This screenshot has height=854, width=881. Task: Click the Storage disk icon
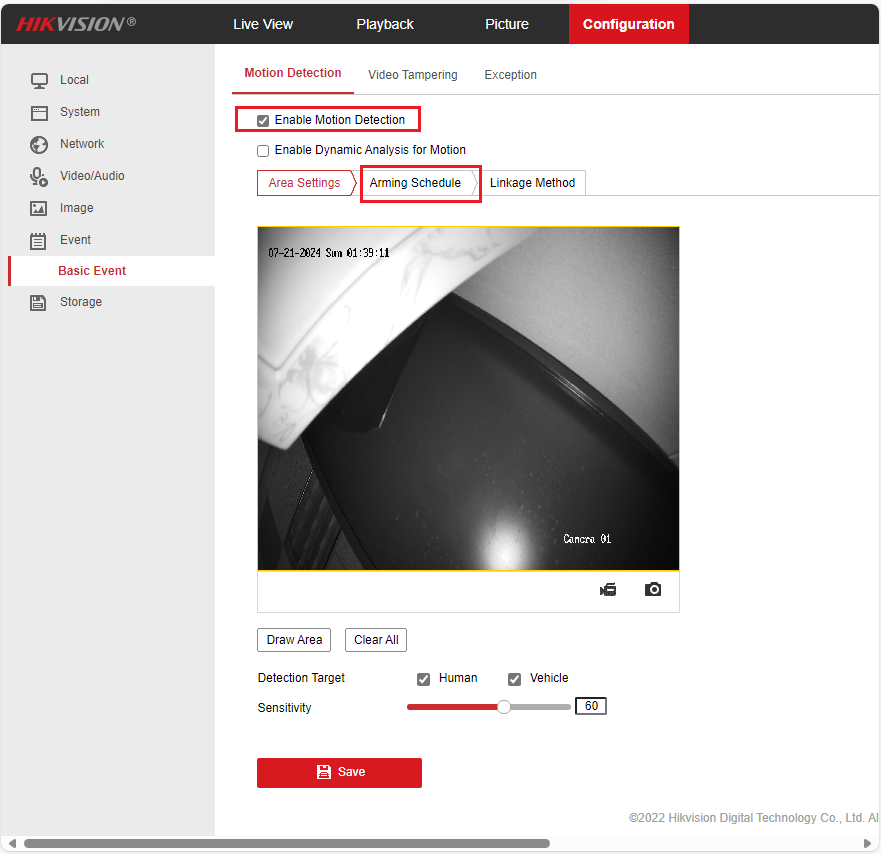pyautogui.click(x=39, y=302)
